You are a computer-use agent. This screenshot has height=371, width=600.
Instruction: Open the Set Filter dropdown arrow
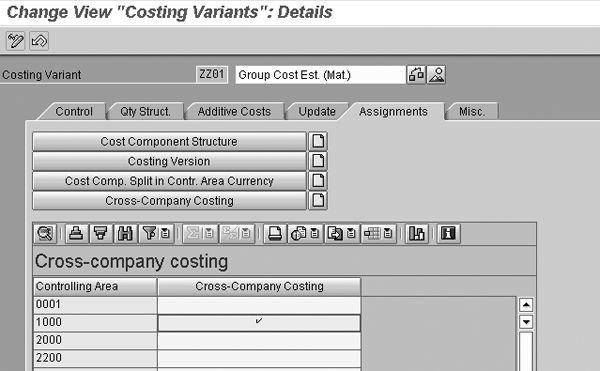click(165, 234)
